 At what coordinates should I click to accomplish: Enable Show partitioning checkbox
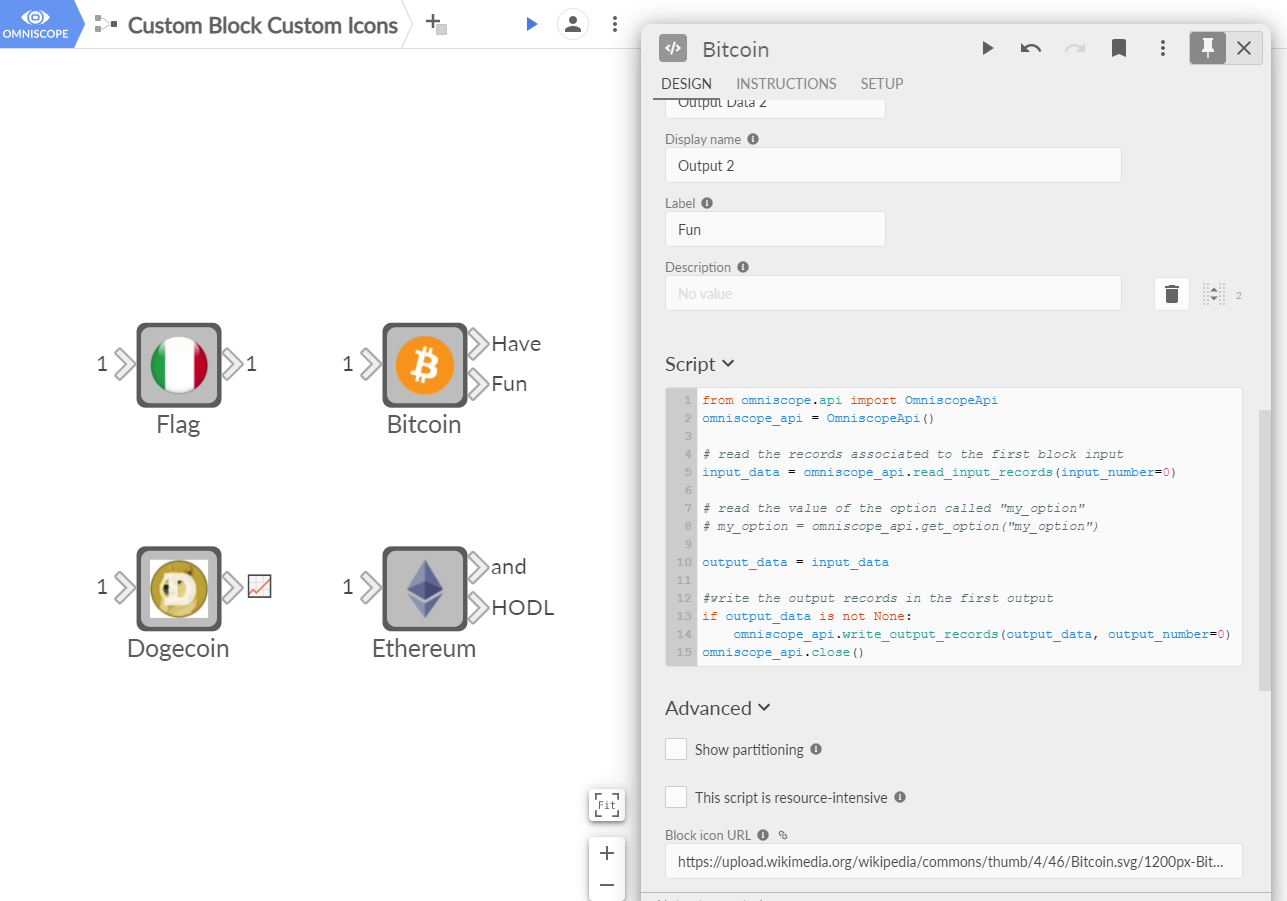click(x=676, y=749)
